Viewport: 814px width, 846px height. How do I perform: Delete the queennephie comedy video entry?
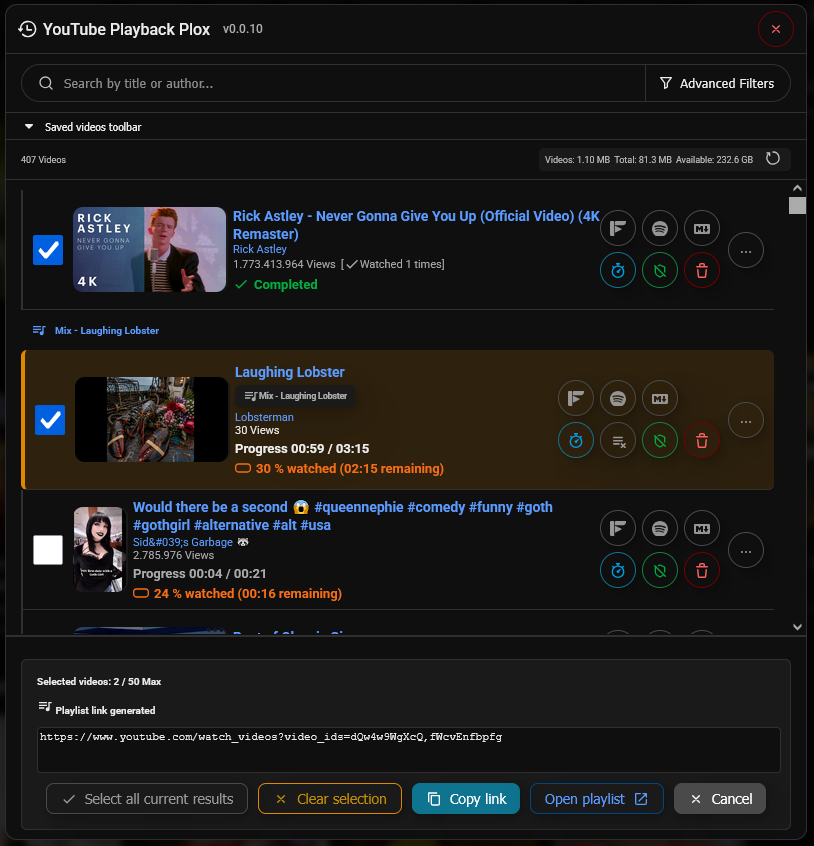(x=702, y=570)
